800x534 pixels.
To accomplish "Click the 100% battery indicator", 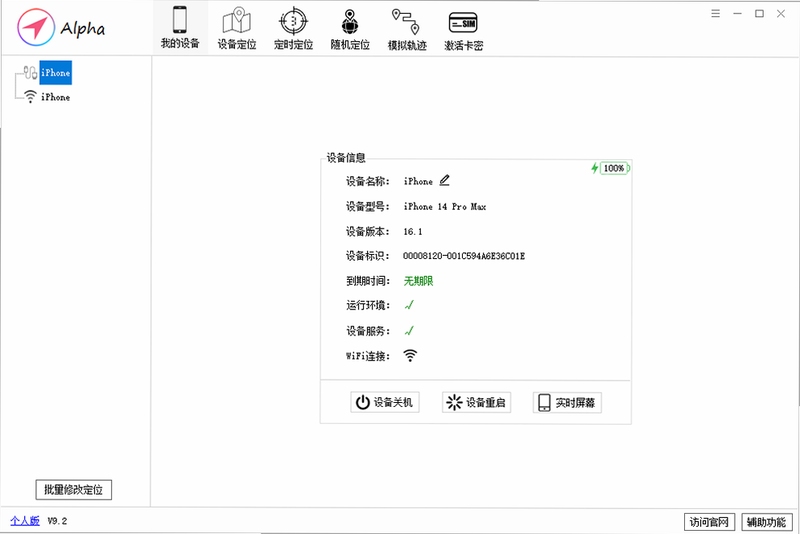I will click(615, 168).
